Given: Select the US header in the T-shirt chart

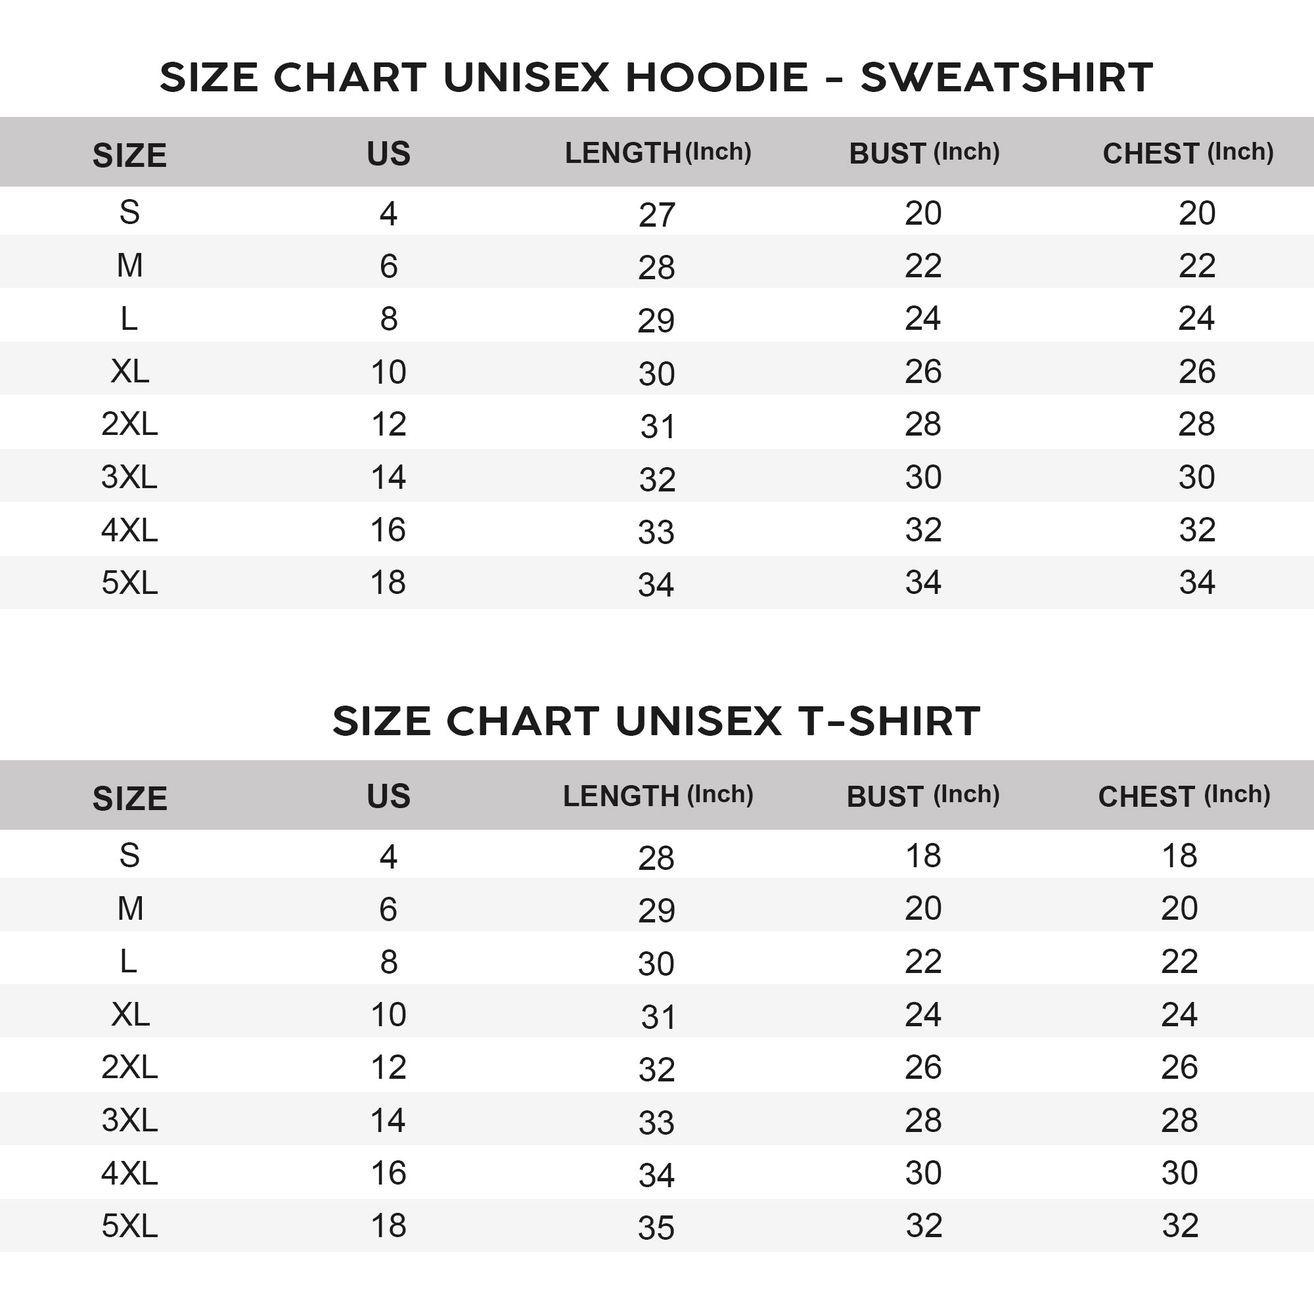Looking at the screenshot, I should pos(388,796).
